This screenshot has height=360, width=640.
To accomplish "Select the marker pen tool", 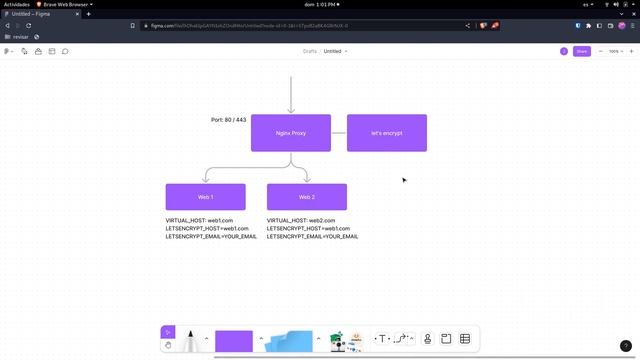I will click(190, 341).
